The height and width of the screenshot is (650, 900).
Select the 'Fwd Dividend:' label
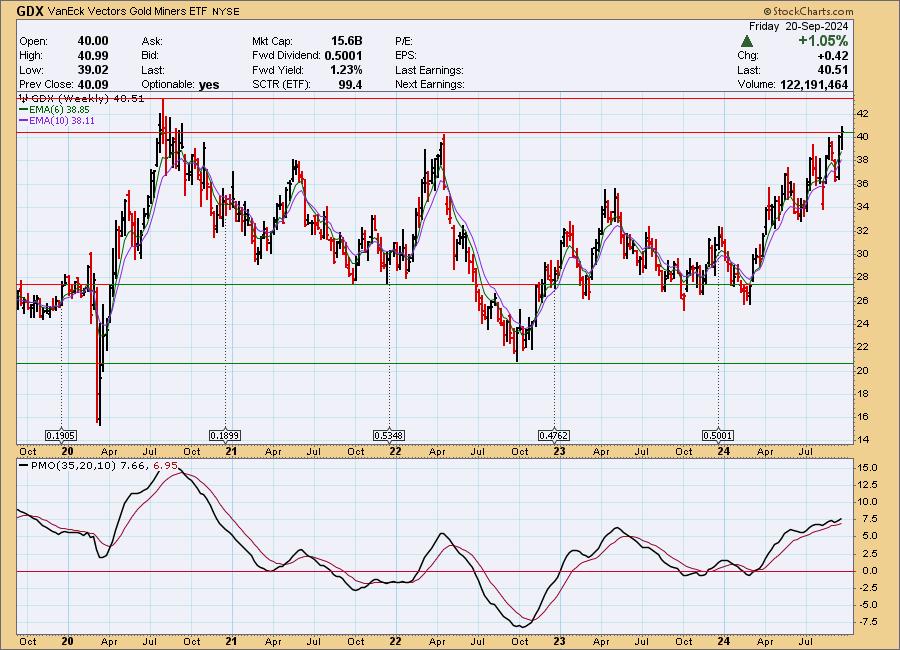[x=286, y=56]
